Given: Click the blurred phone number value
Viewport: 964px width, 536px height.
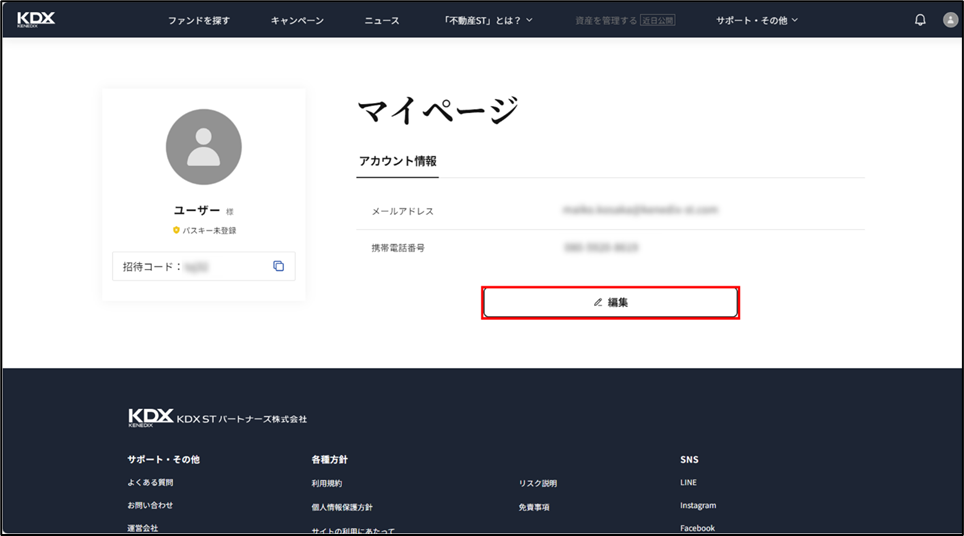Looking at the screenshot, I should click(601, 248).
